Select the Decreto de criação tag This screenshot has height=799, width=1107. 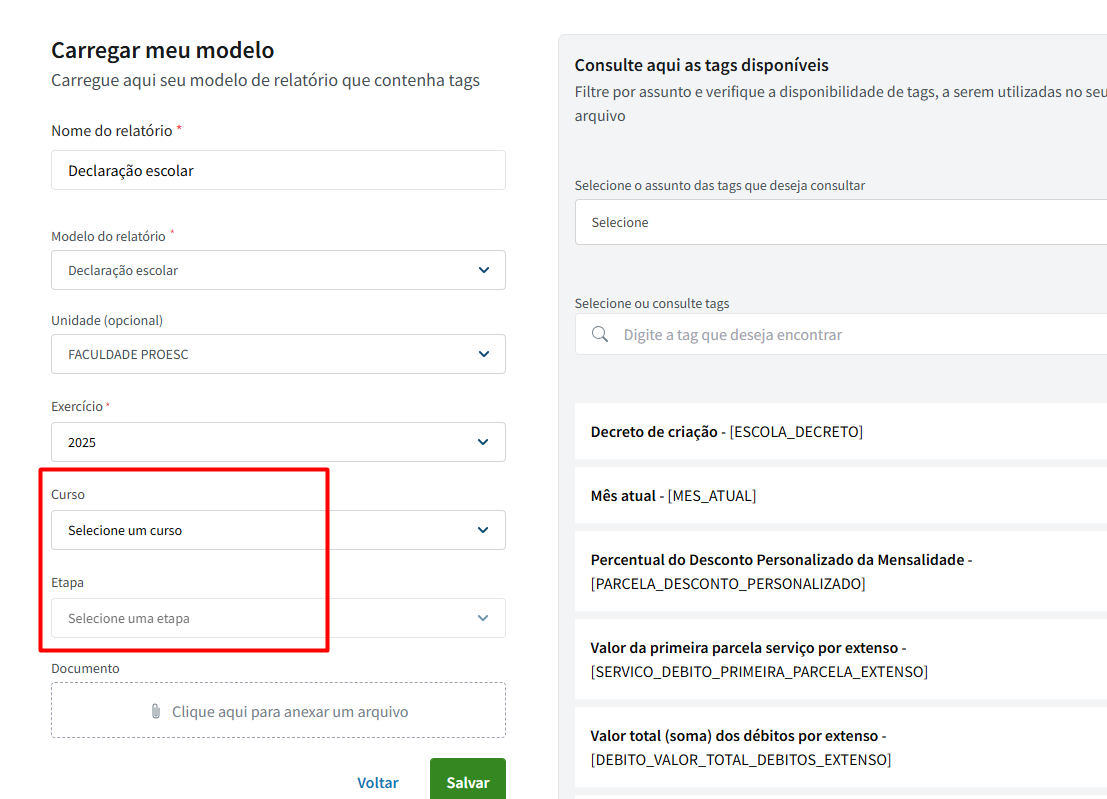pos(840,432)
